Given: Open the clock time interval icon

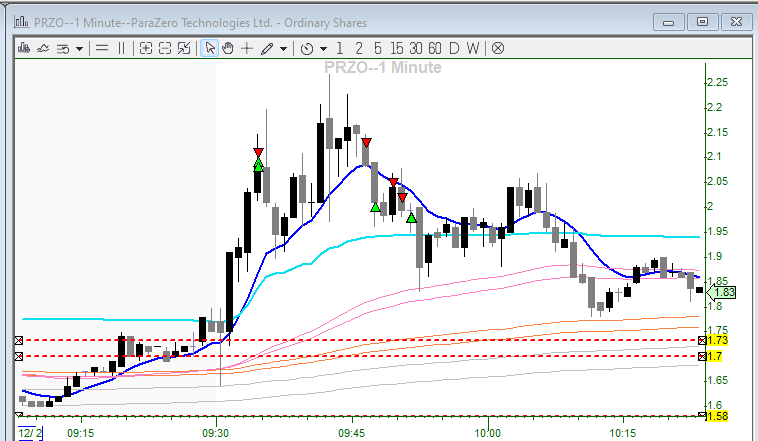Looking at the screenshot, I should tap(306, 49).
